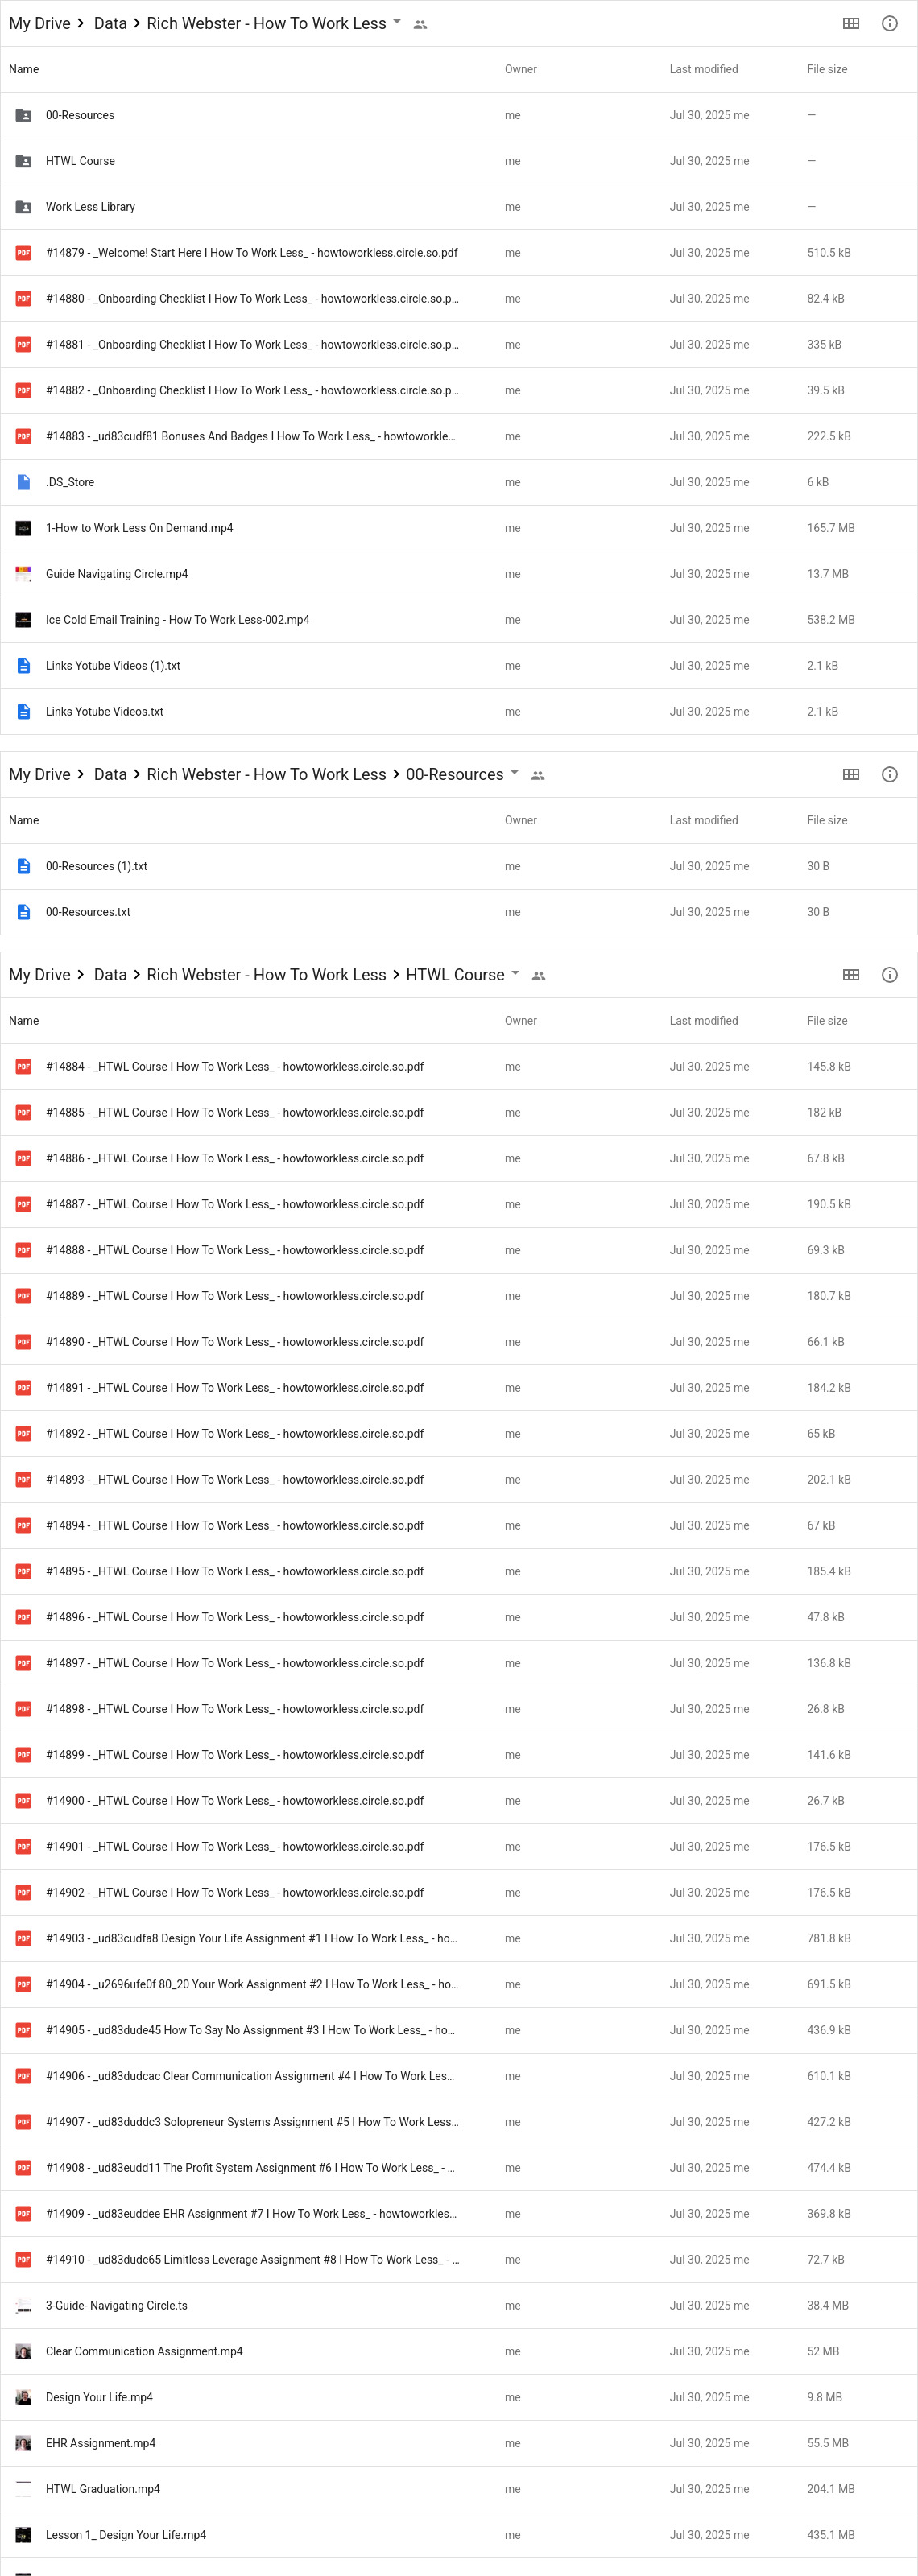Sort top panel by File size header
The height and width of the screenshot is (2576, 918).
click(x=827, y=69)
